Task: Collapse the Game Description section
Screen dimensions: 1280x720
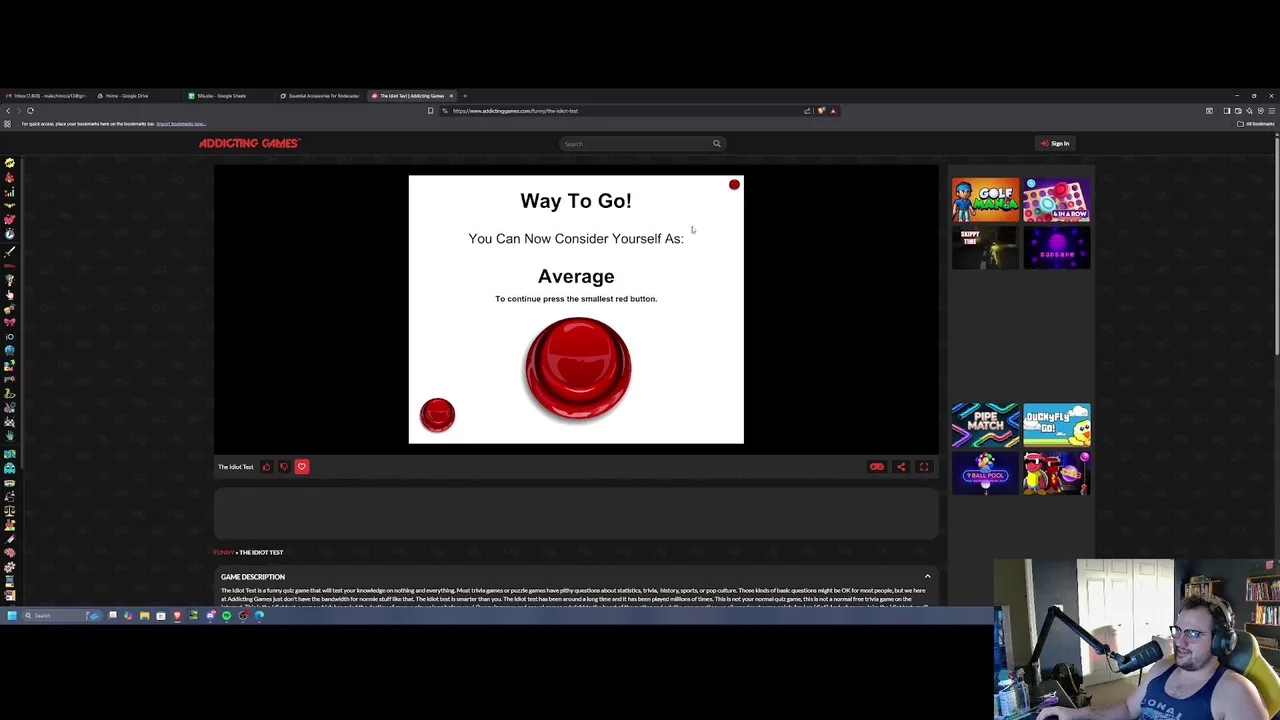Action: (927, 577)
